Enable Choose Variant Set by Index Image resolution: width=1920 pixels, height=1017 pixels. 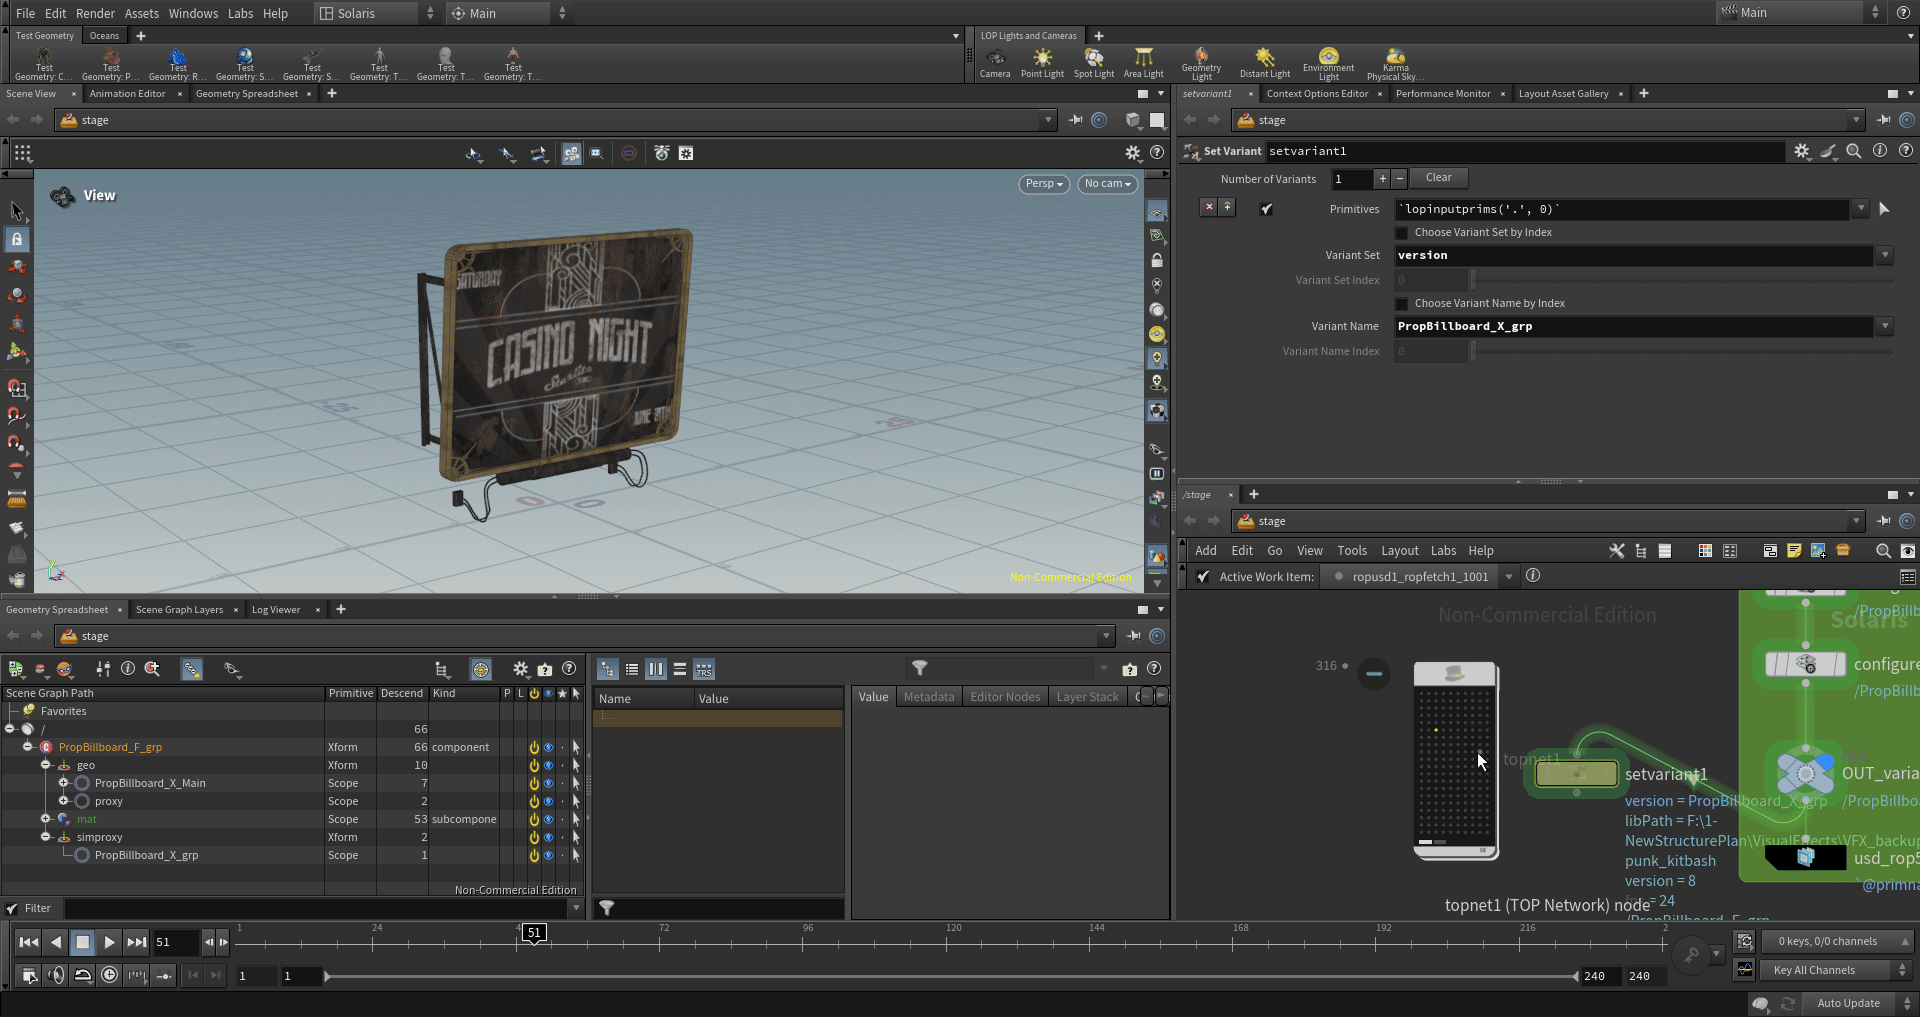point(1402,233)
